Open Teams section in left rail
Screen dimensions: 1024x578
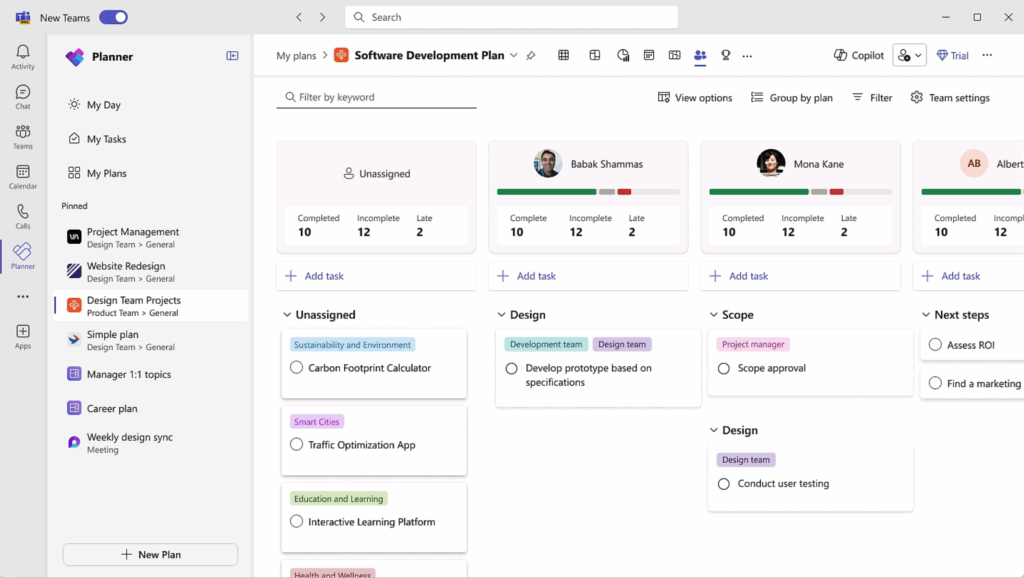[x=23, y=137]
